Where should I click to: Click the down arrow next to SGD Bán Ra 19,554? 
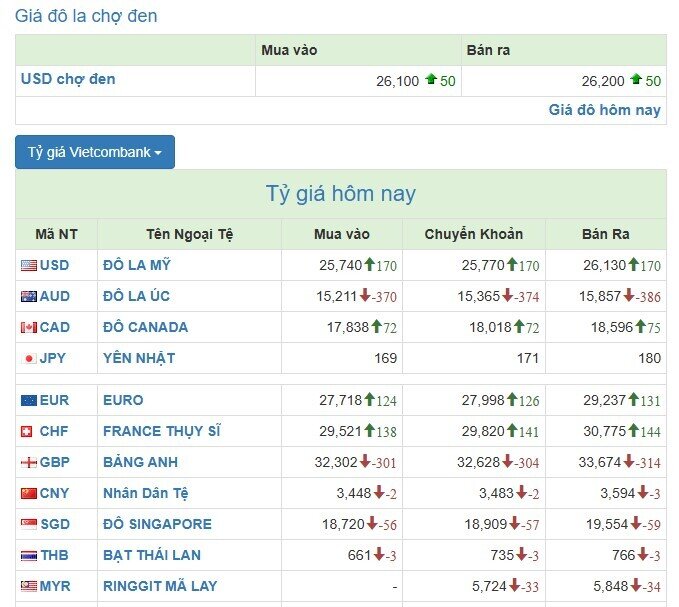coord(636,523)
